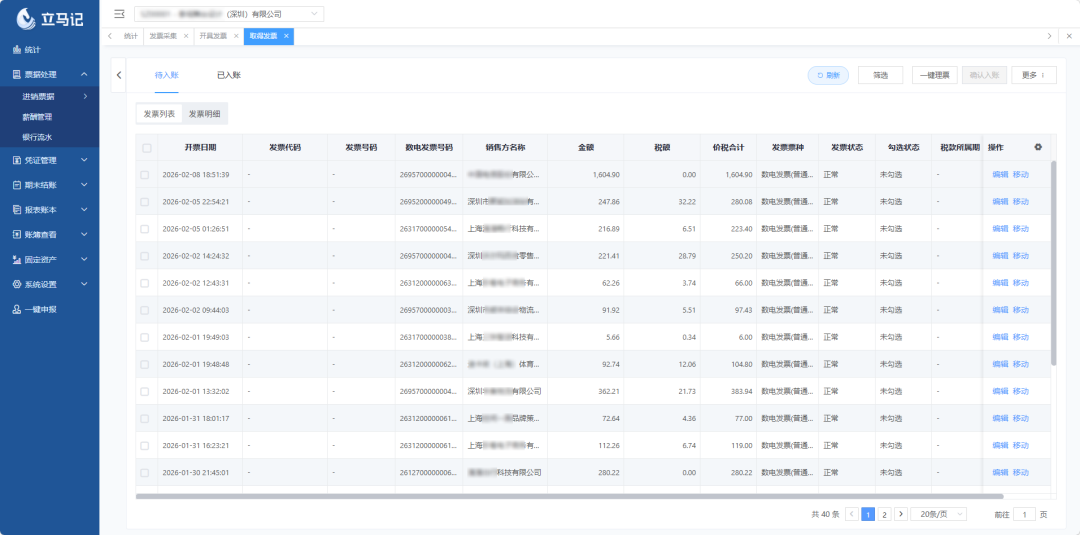This screenshot has height=535, width=1080.
Task: Open the 20条/页 page size dropdown
Action: click(942, 514)
